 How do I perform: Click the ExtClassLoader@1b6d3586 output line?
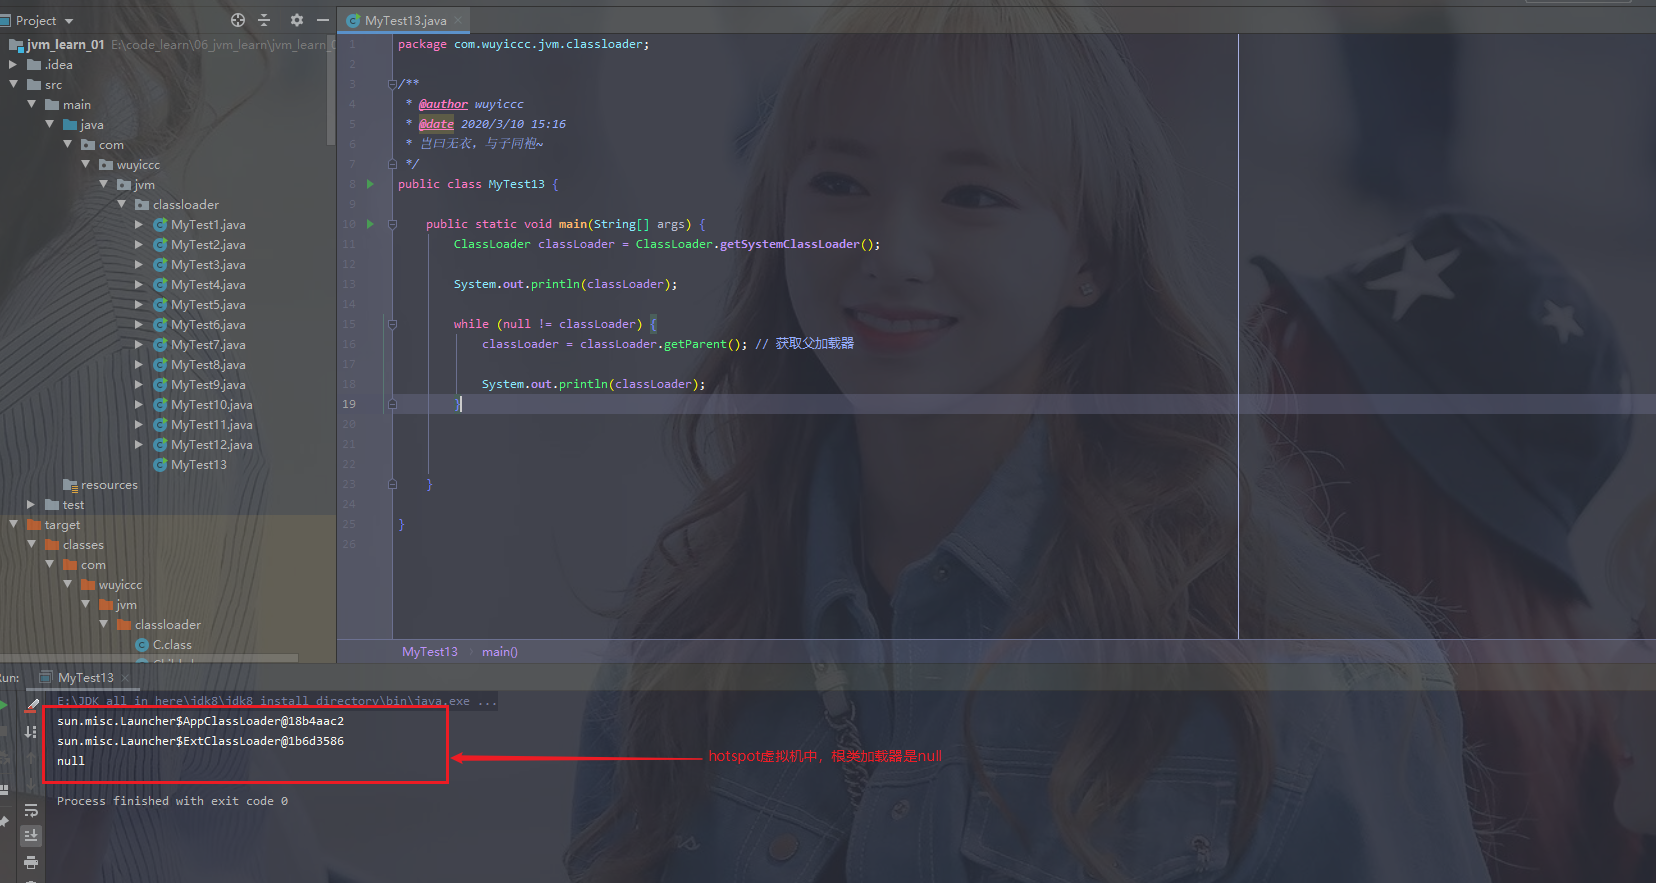(200, 741)
